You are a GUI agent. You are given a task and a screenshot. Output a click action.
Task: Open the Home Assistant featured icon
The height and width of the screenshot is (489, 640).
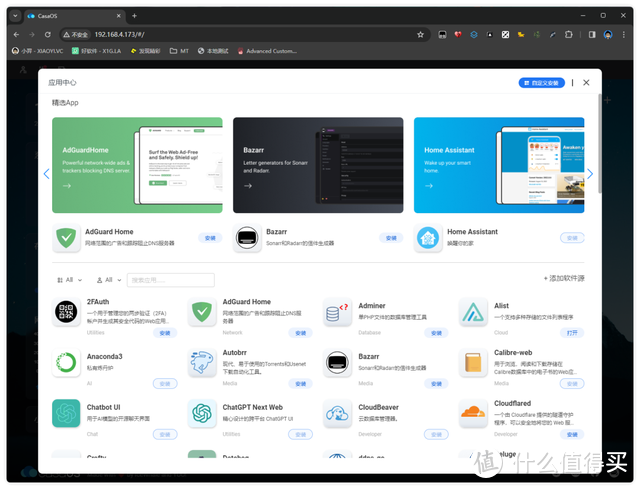428,238
